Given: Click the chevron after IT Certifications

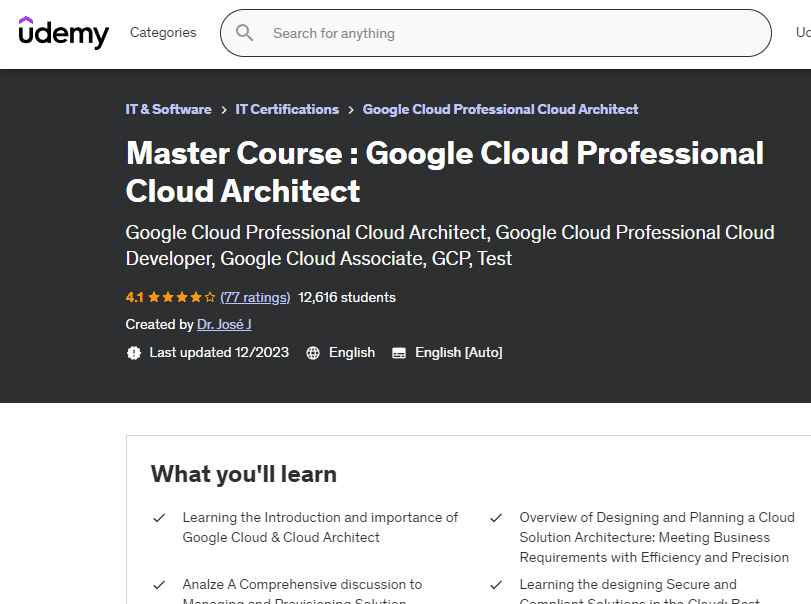Looking at the screenshot, I should (x=351, y=109).
